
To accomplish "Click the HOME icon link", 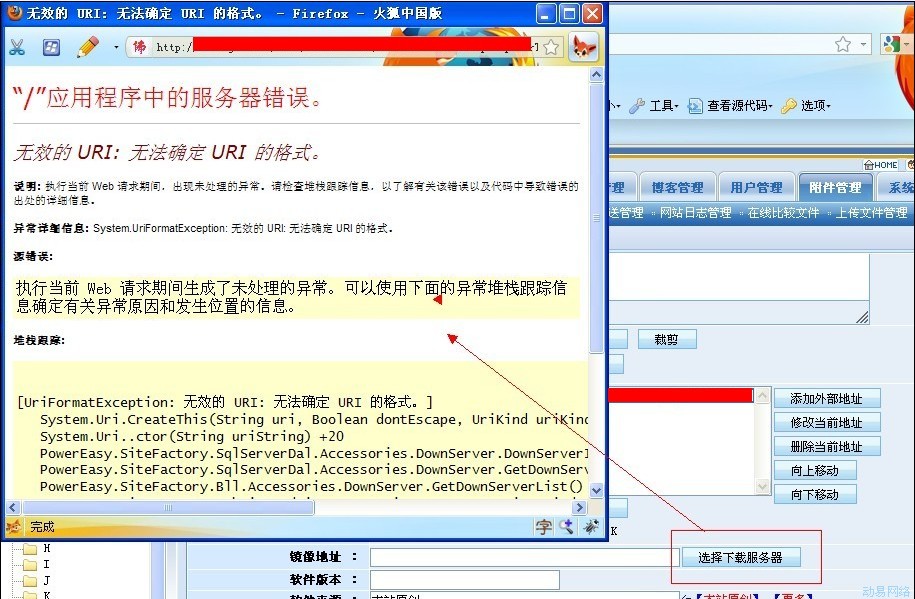I will click(x=880, y=165).
